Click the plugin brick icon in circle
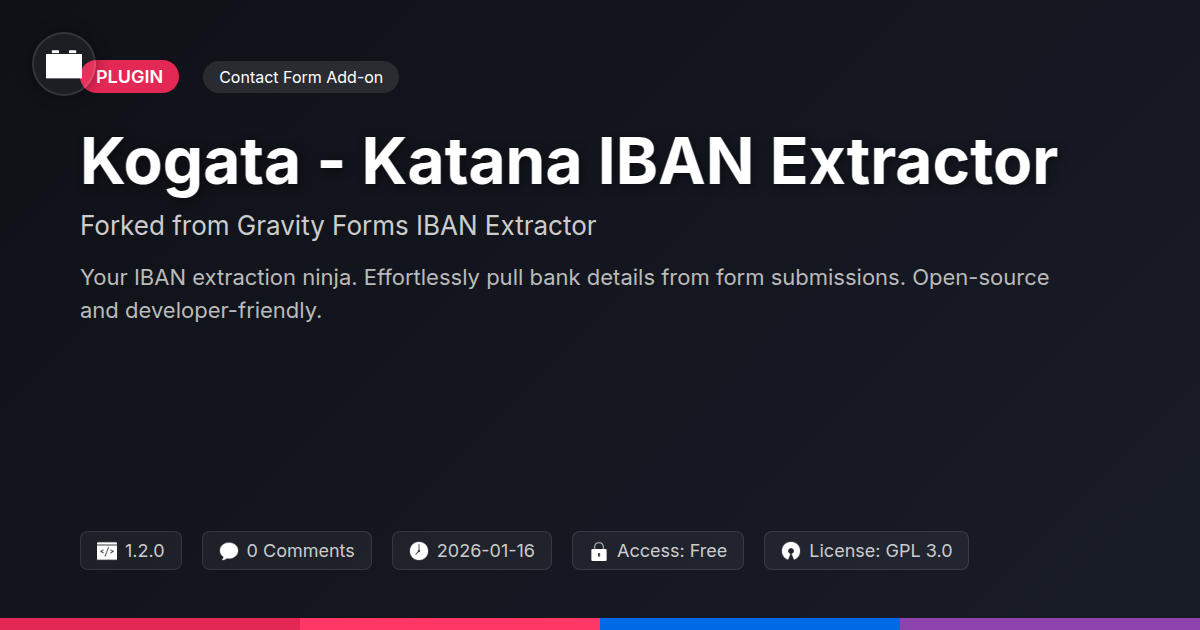Screen dimensions: 1200x630 click(x=64, y=64)
